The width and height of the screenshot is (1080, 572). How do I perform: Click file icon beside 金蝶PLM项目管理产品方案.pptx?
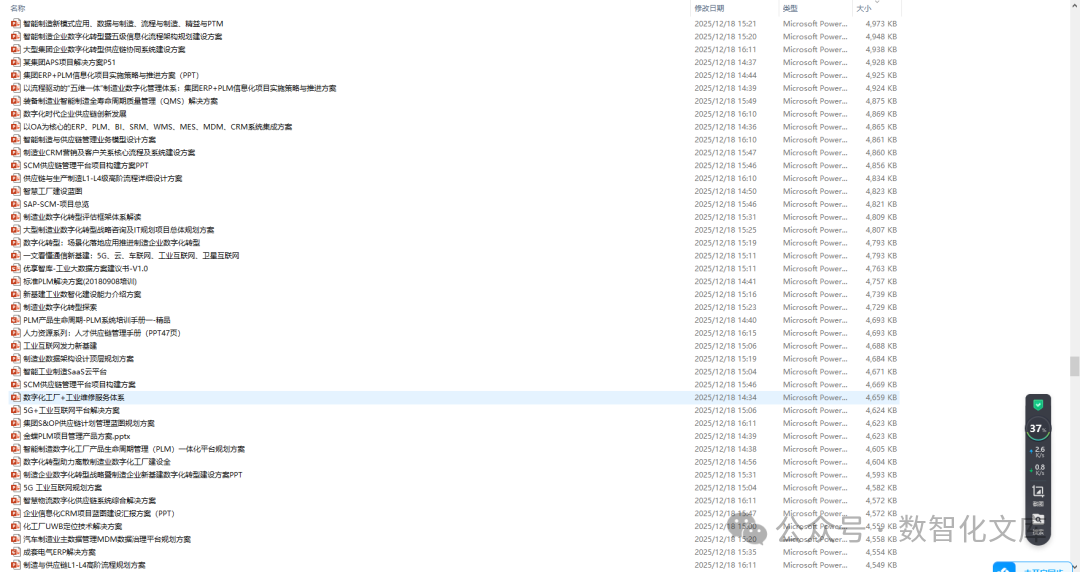[16, 436]
